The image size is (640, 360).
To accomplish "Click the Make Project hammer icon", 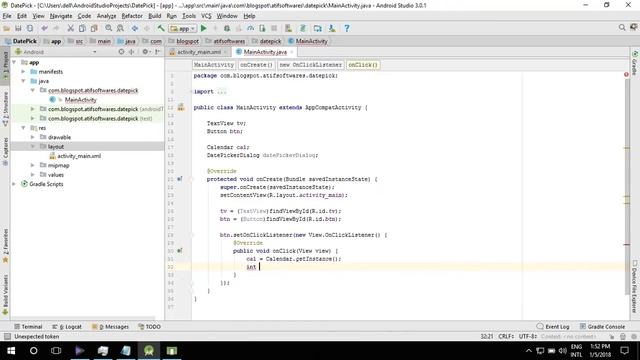I will click(x=161, y=28).
